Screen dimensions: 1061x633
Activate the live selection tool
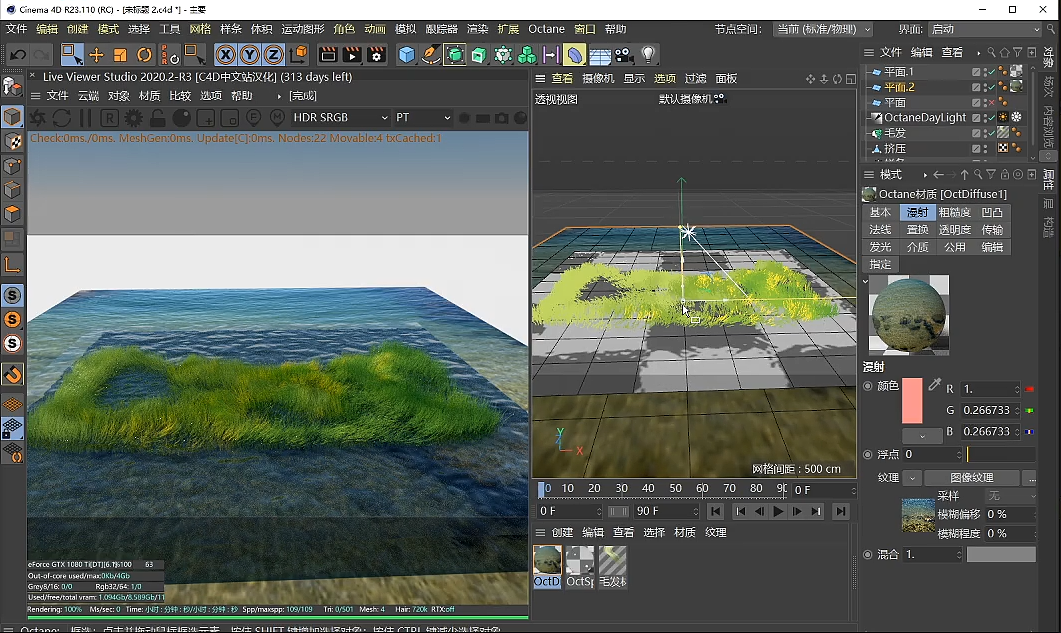tap(71, 55)
